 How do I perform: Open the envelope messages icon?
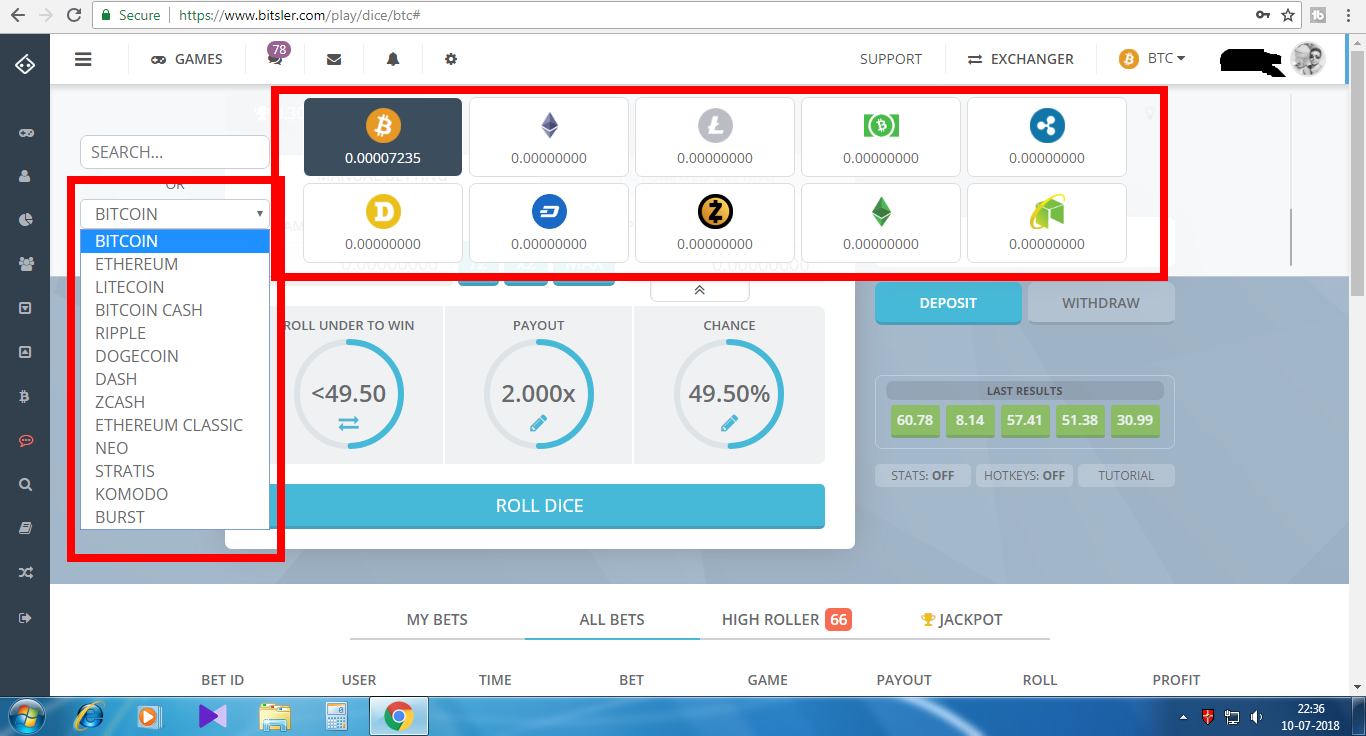tap(334, 59)
